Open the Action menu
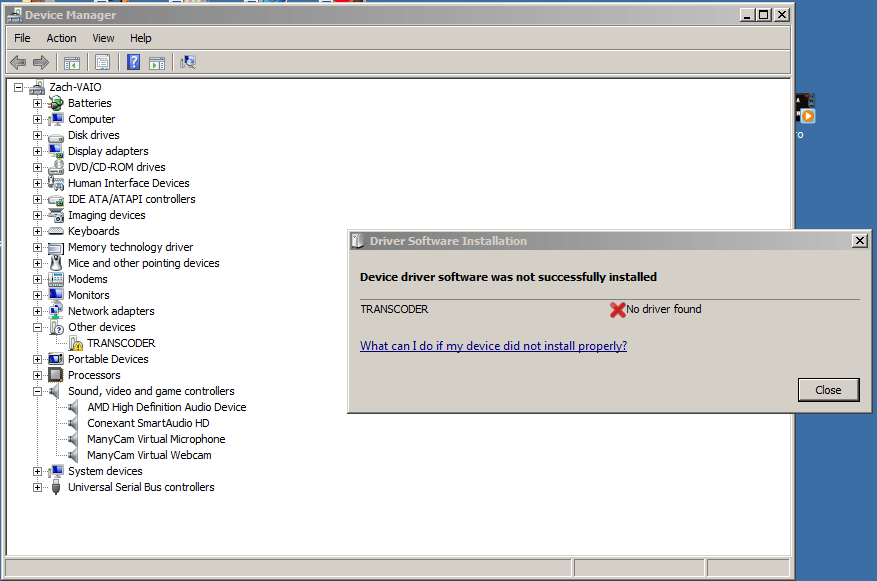This screenshot has height=581, width=877. (62, 38)
